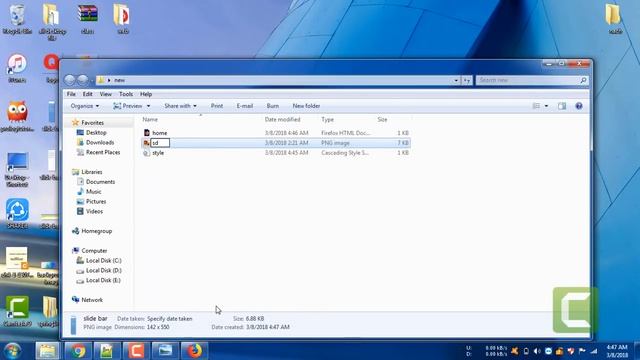The width and height of the screenshot is (640, 360).
Task: Click the PNG image file icon
Action: click(x=146, y=143)
